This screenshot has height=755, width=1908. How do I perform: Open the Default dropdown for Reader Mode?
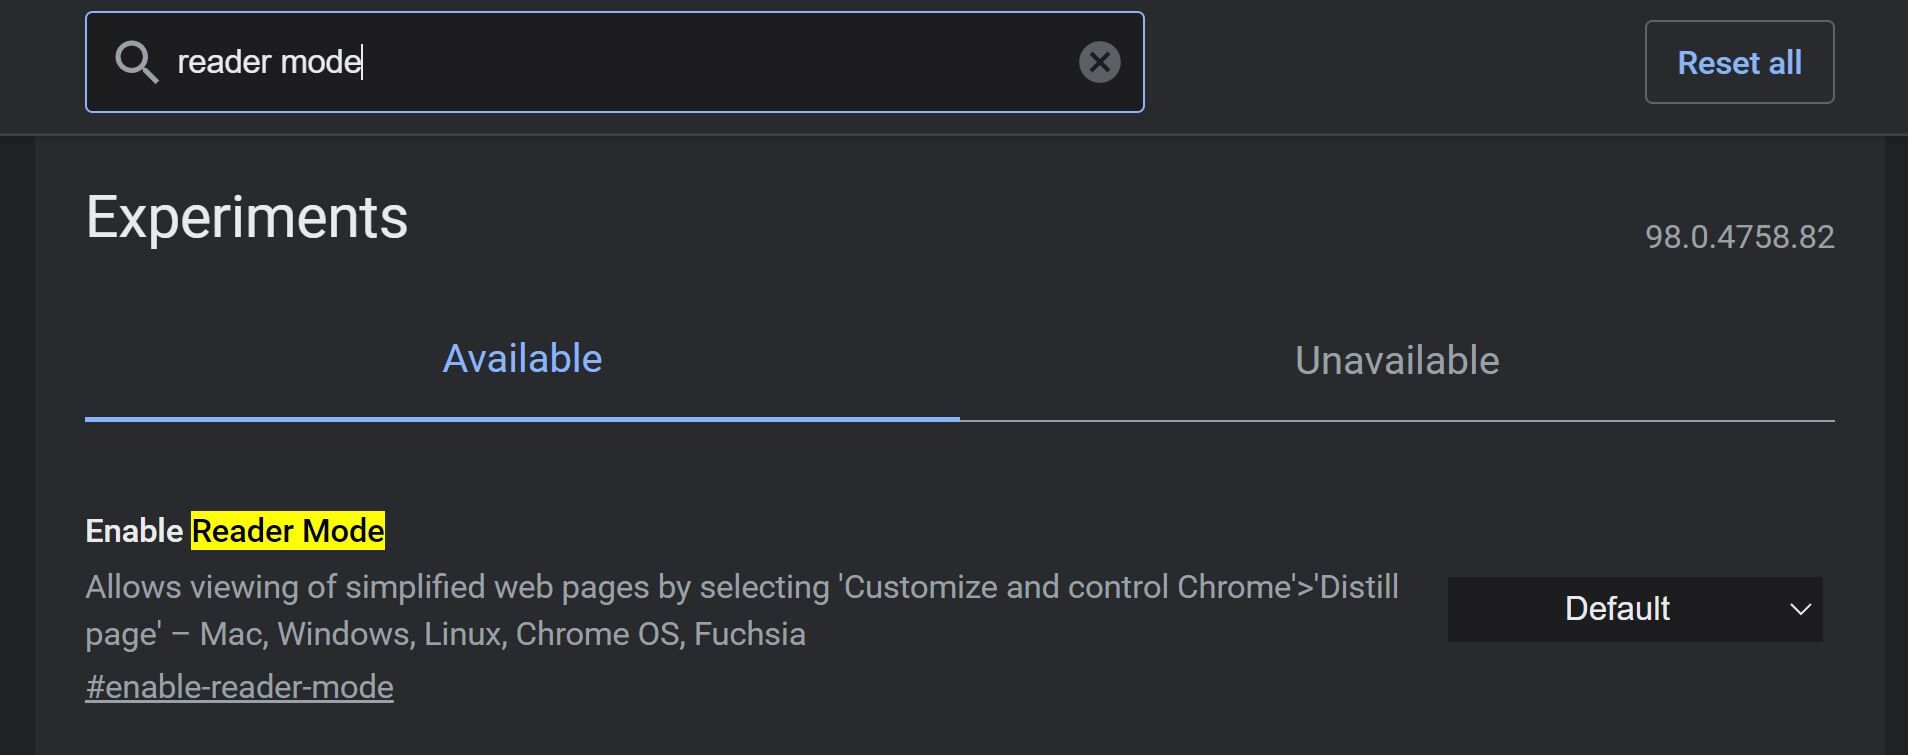coord(1635,609)
